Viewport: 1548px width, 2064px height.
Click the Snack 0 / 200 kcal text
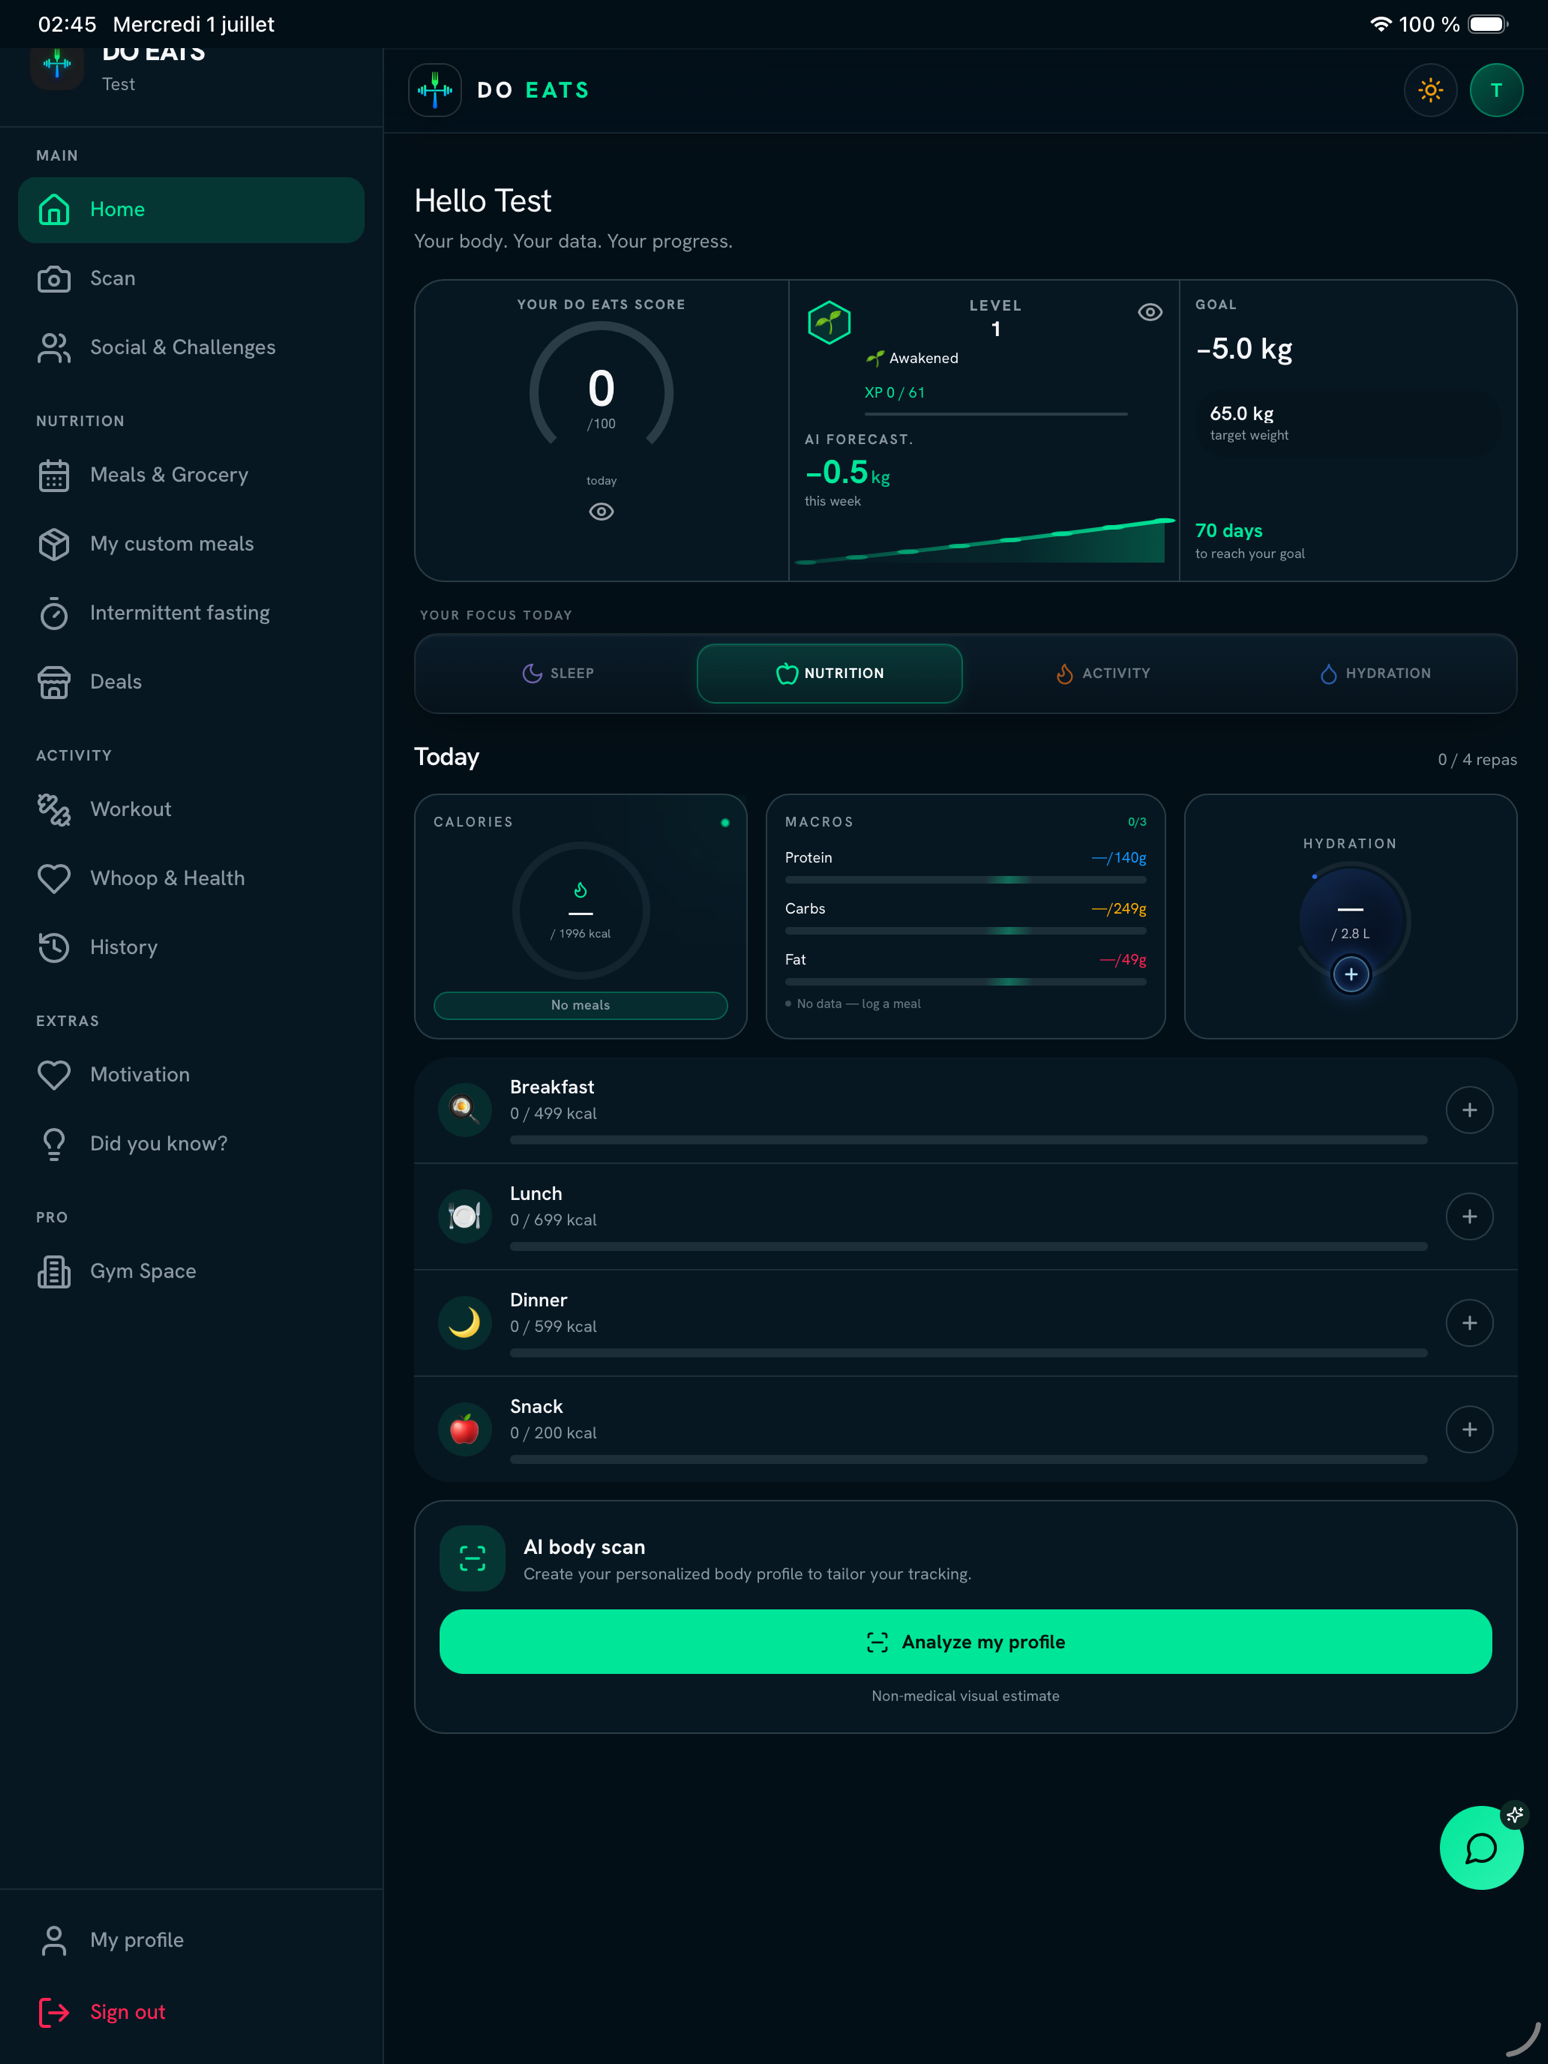(x=553, y=1434)
